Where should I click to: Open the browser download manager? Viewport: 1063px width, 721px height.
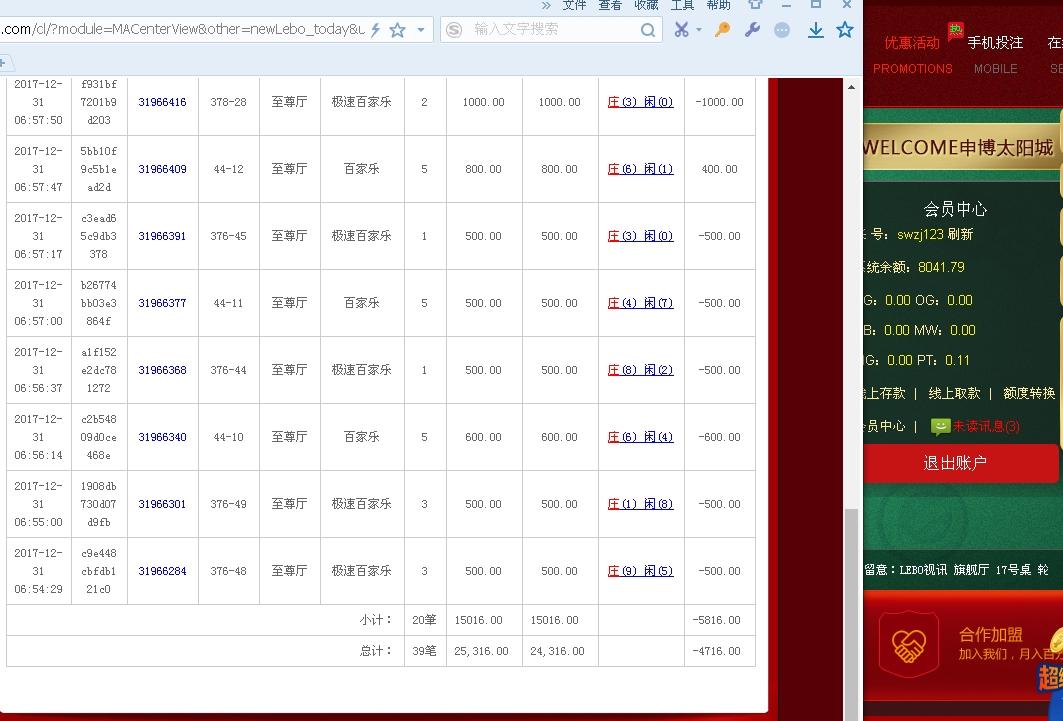pyautogui.click(x=815, y=31)
